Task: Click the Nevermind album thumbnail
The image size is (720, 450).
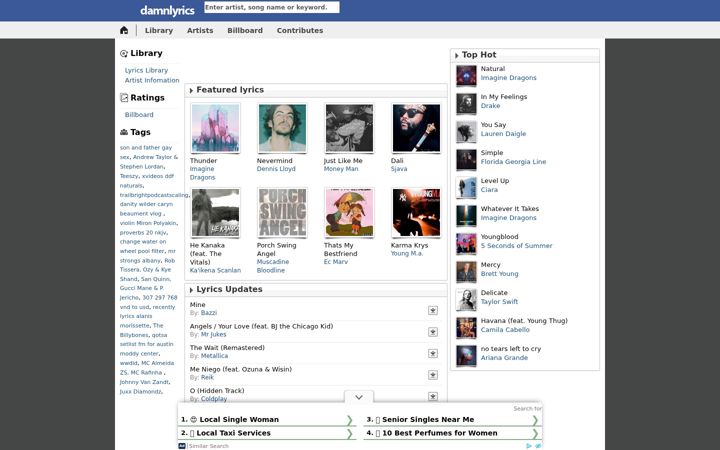Action: pyautogui.click(x=282, y=128)
